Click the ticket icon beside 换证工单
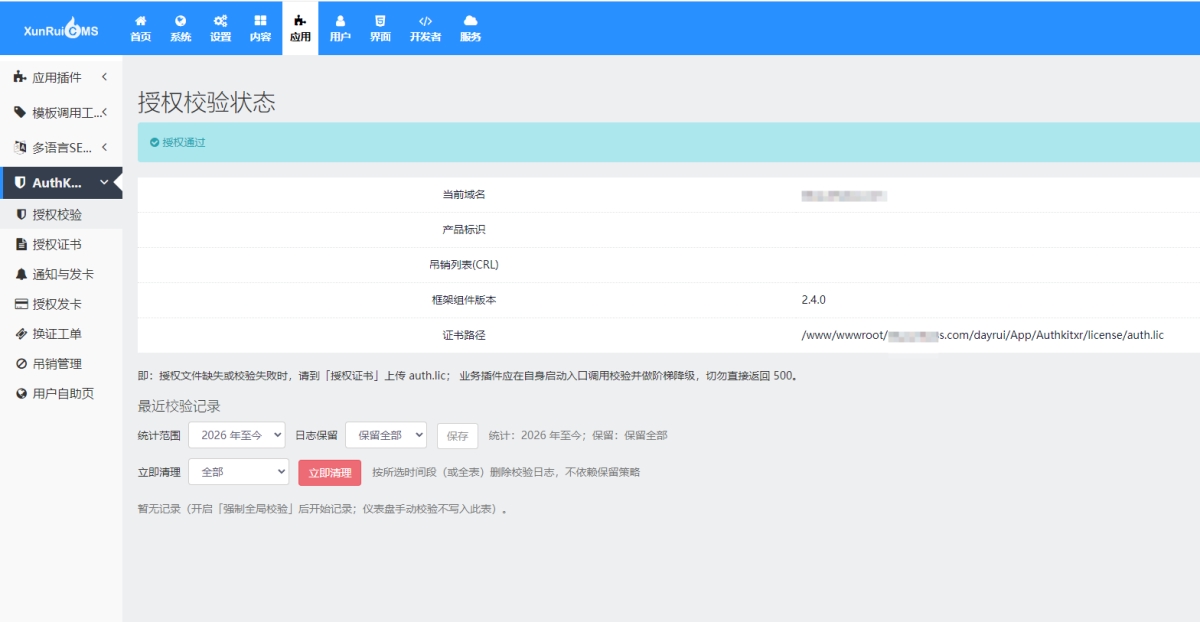The width and height of the screenshot is (1200, 622). pos(22,334)
